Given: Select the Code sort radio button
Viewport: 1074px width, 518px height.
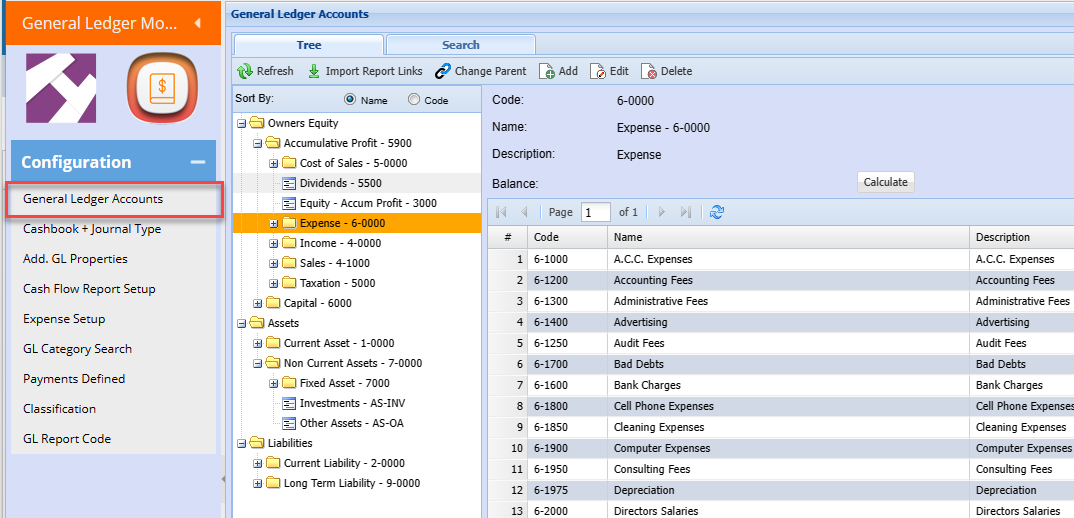Looking at the screenshot, I should (x=414, y=100).
